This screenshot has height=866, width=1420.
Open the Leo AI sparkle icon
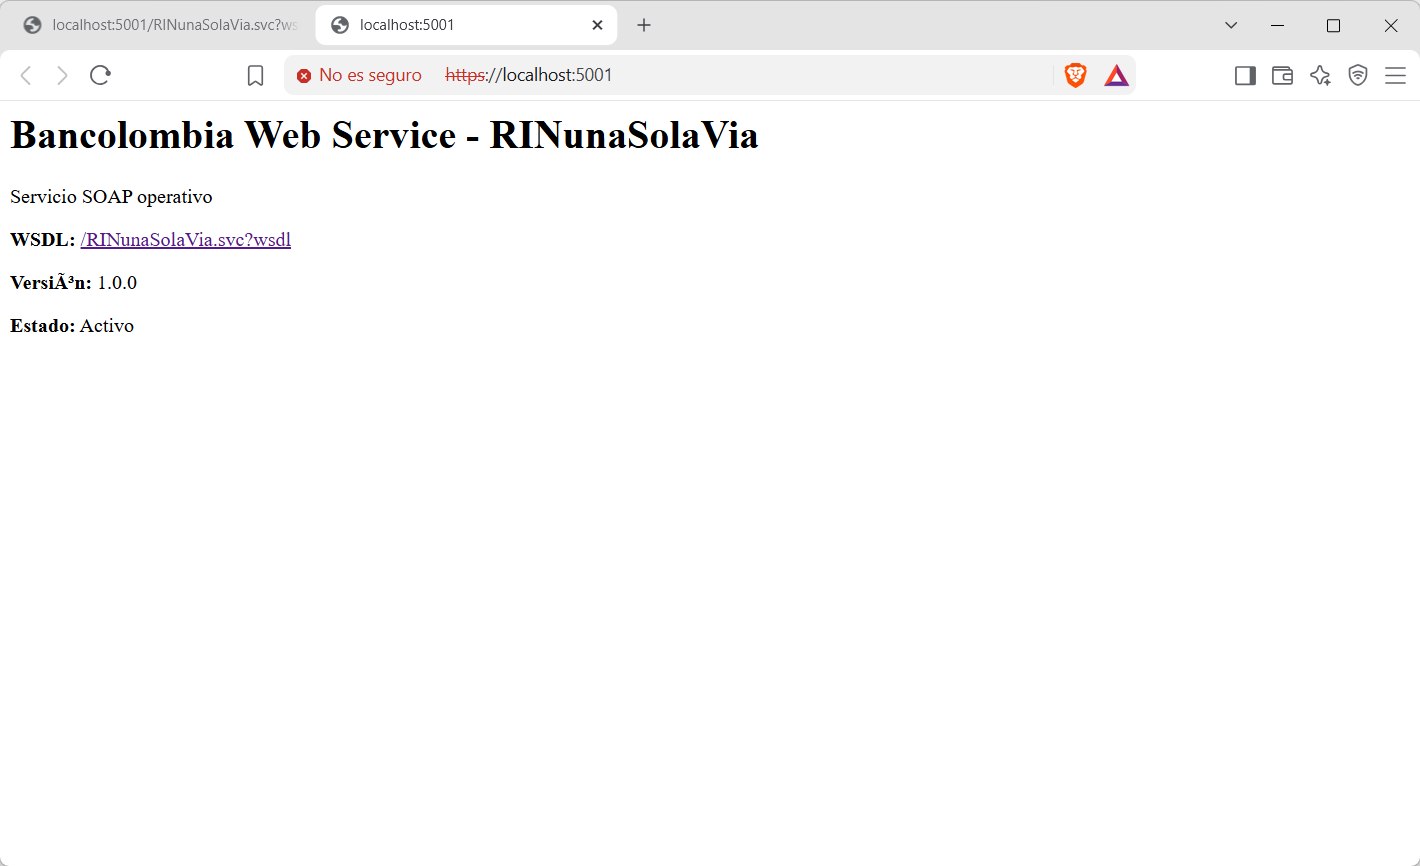point(1320,75)
